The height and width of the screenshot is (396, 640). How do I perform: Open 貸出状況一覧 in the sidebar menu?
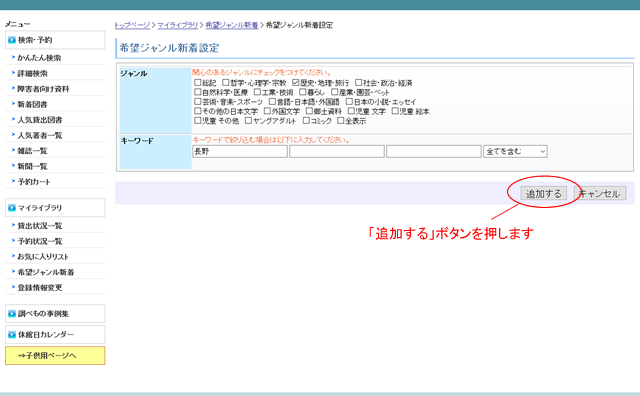pyautogui.click(x=40, y=226)
